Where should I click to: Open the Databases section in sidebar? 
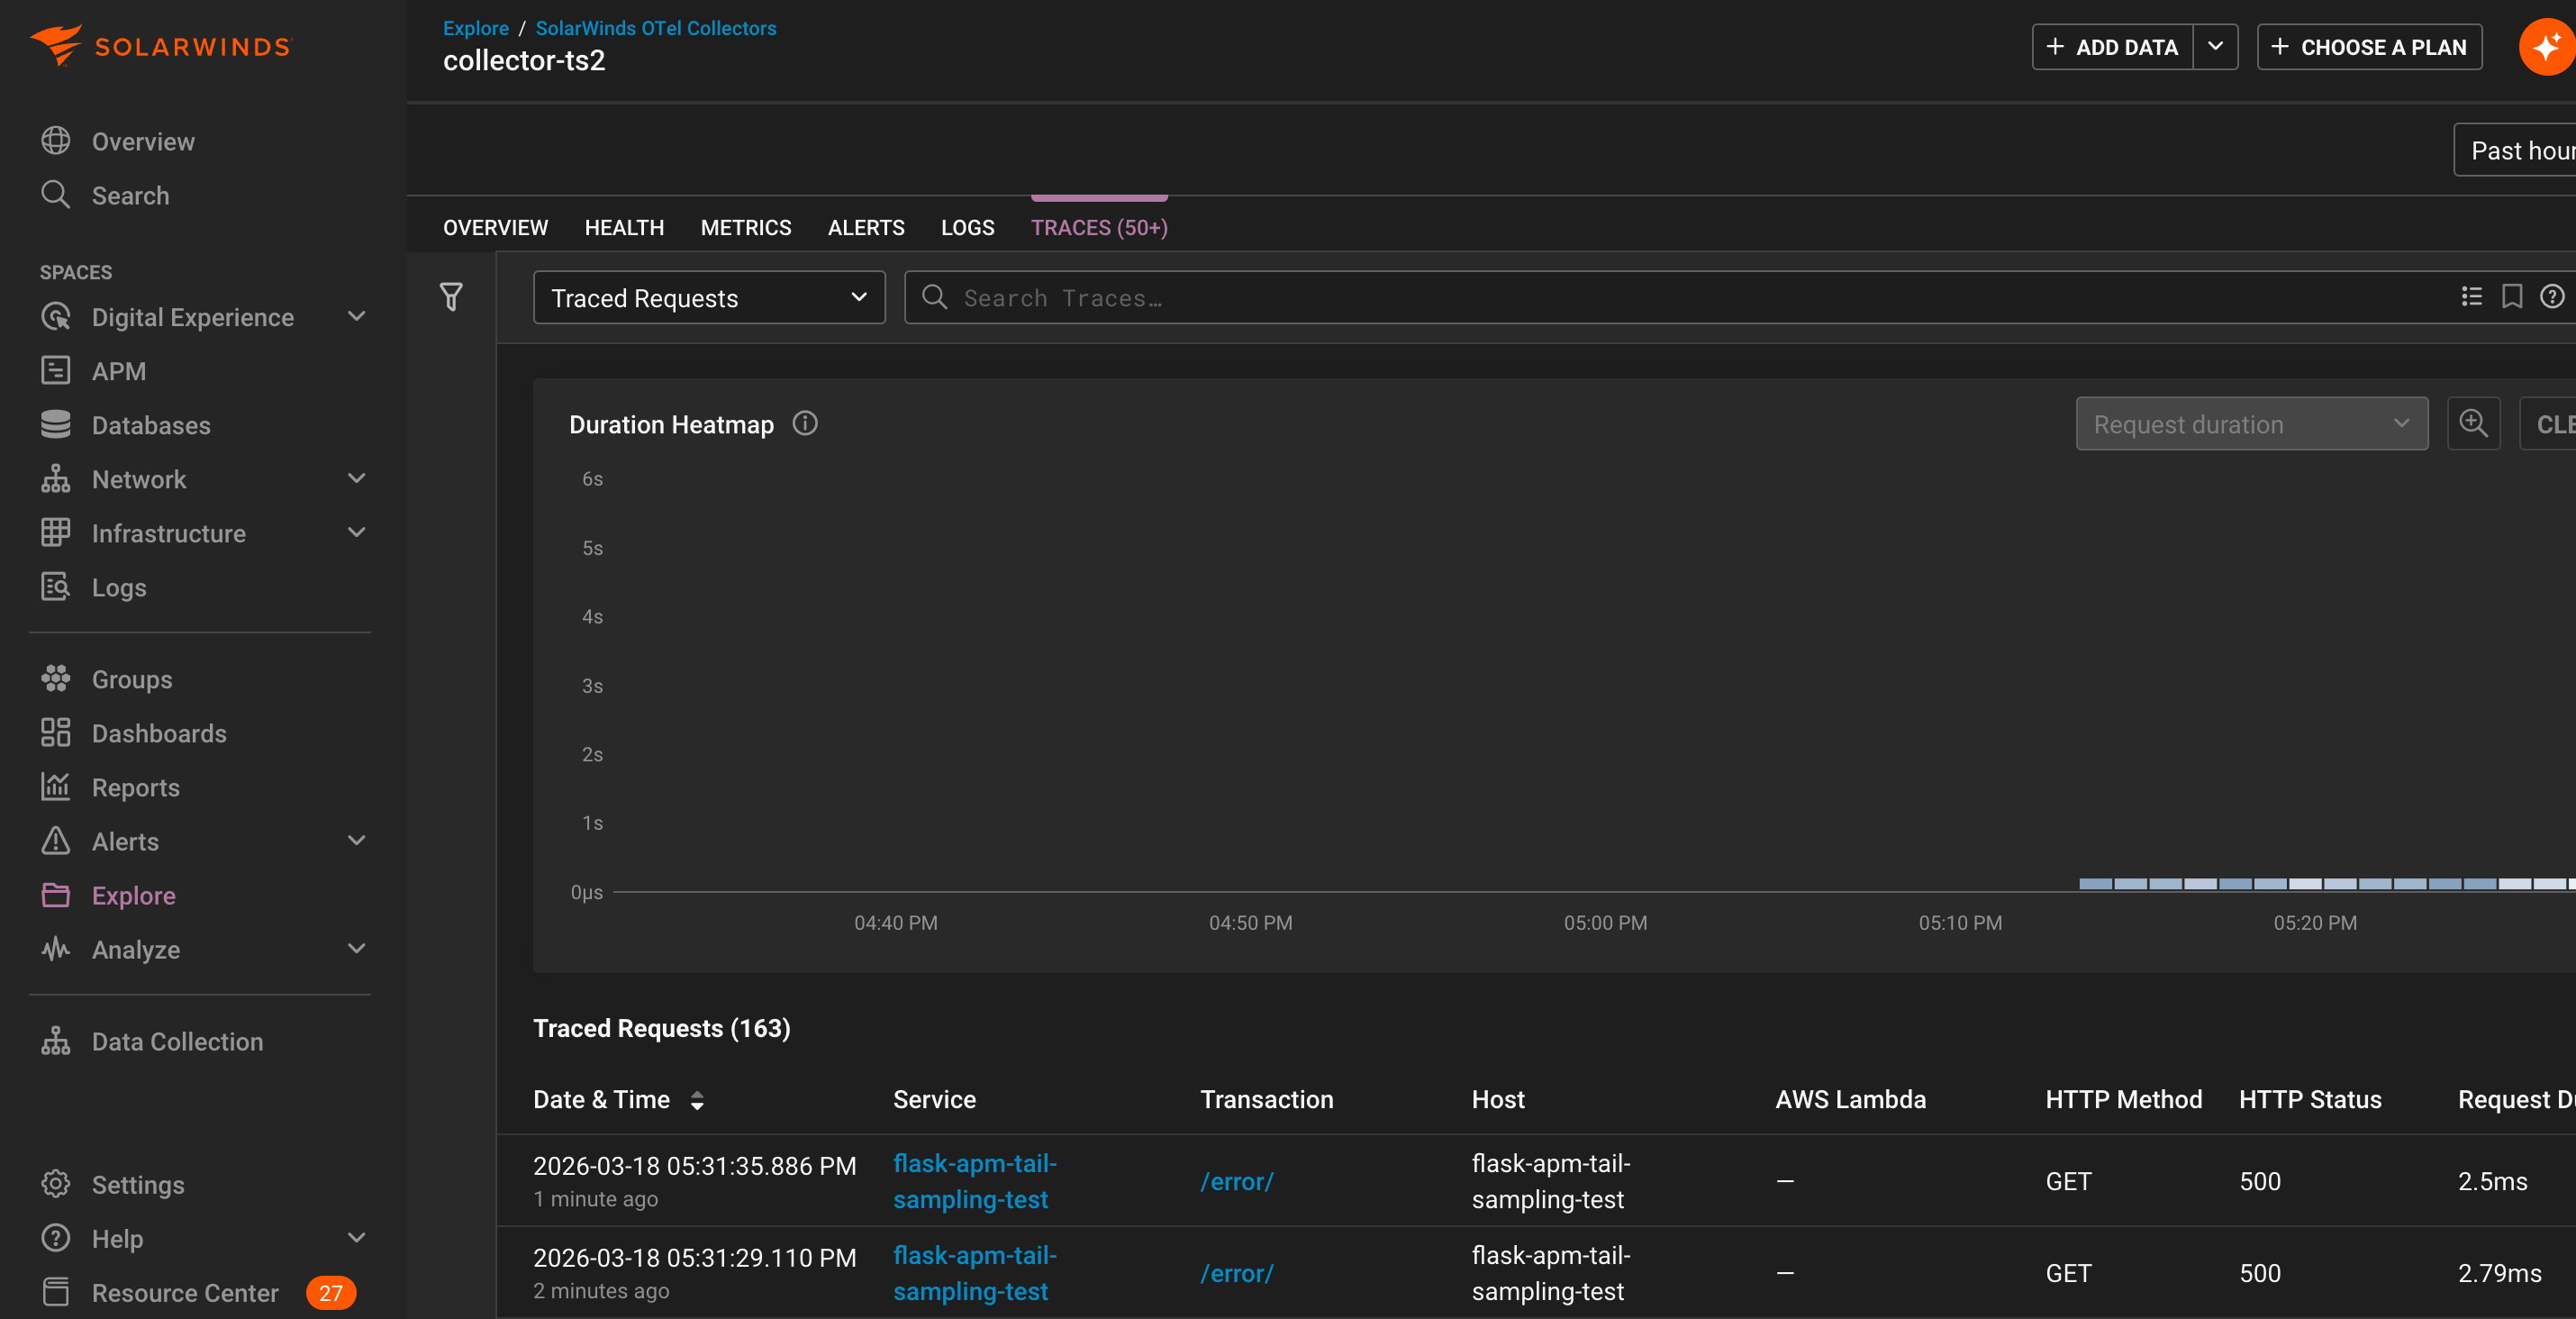[57, 424]
